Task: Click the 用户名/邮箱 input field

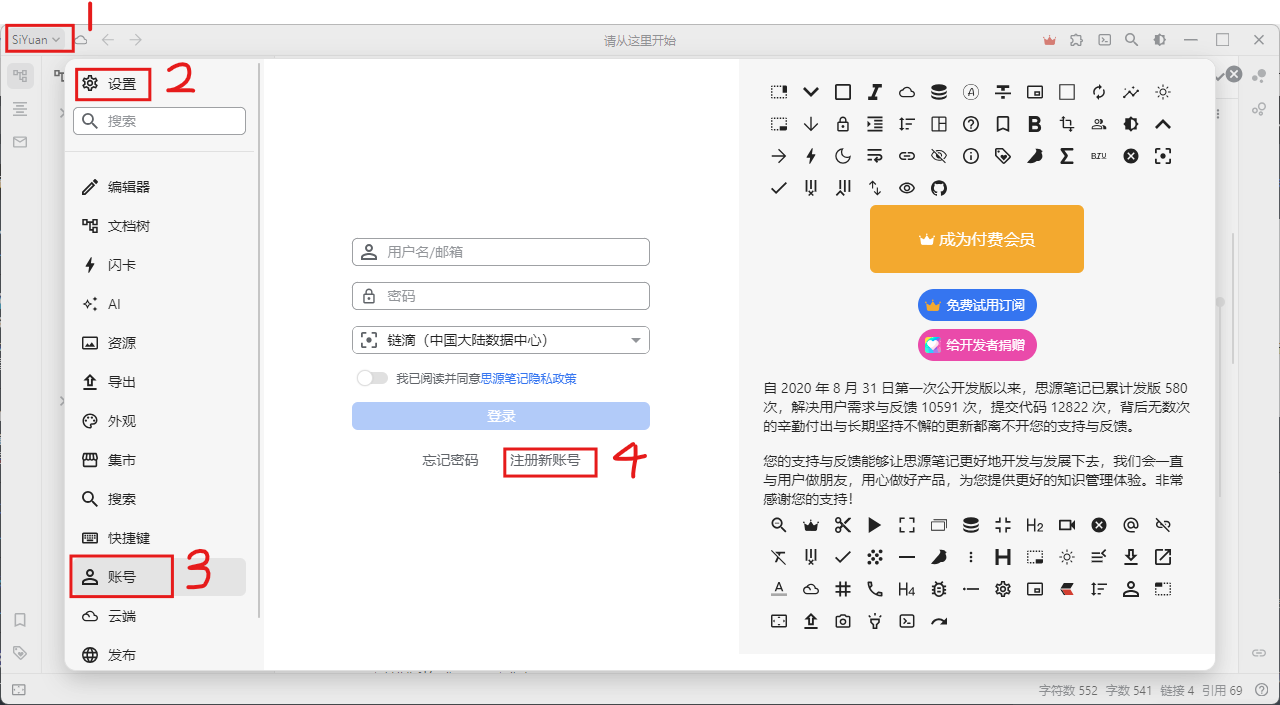Action: [x=501, y=252]
